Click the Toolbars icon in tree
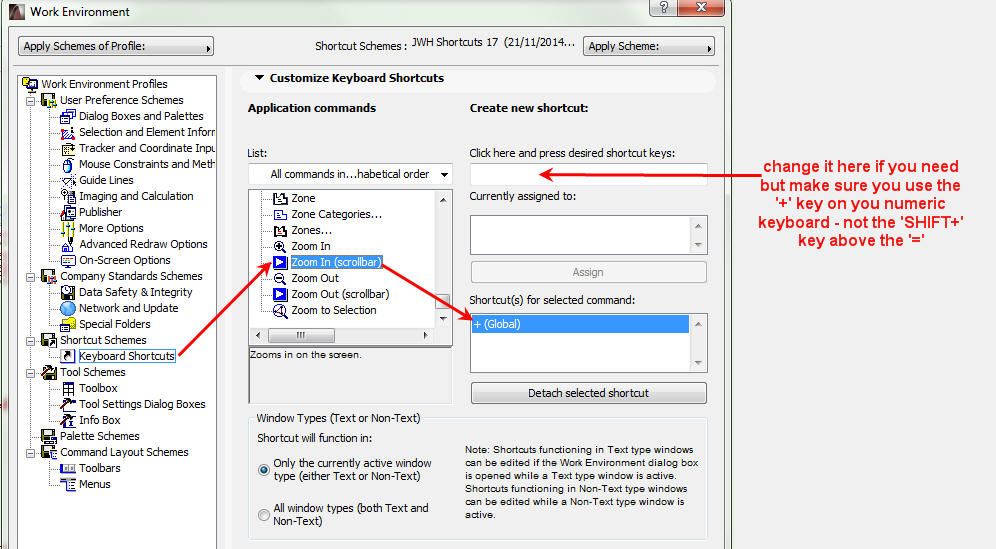The width and height of the screenshot is (996, 549). (67, 468)
